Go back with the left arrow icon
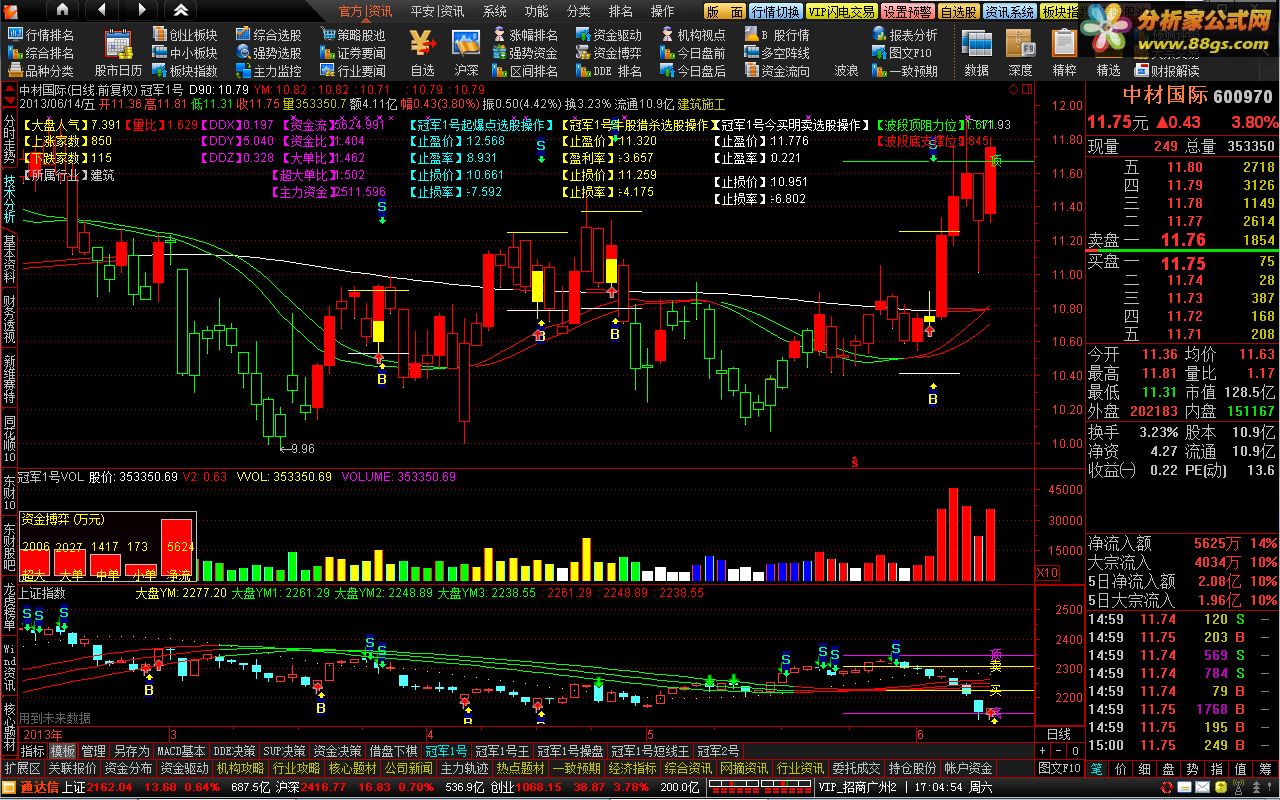 click(102, 10)
